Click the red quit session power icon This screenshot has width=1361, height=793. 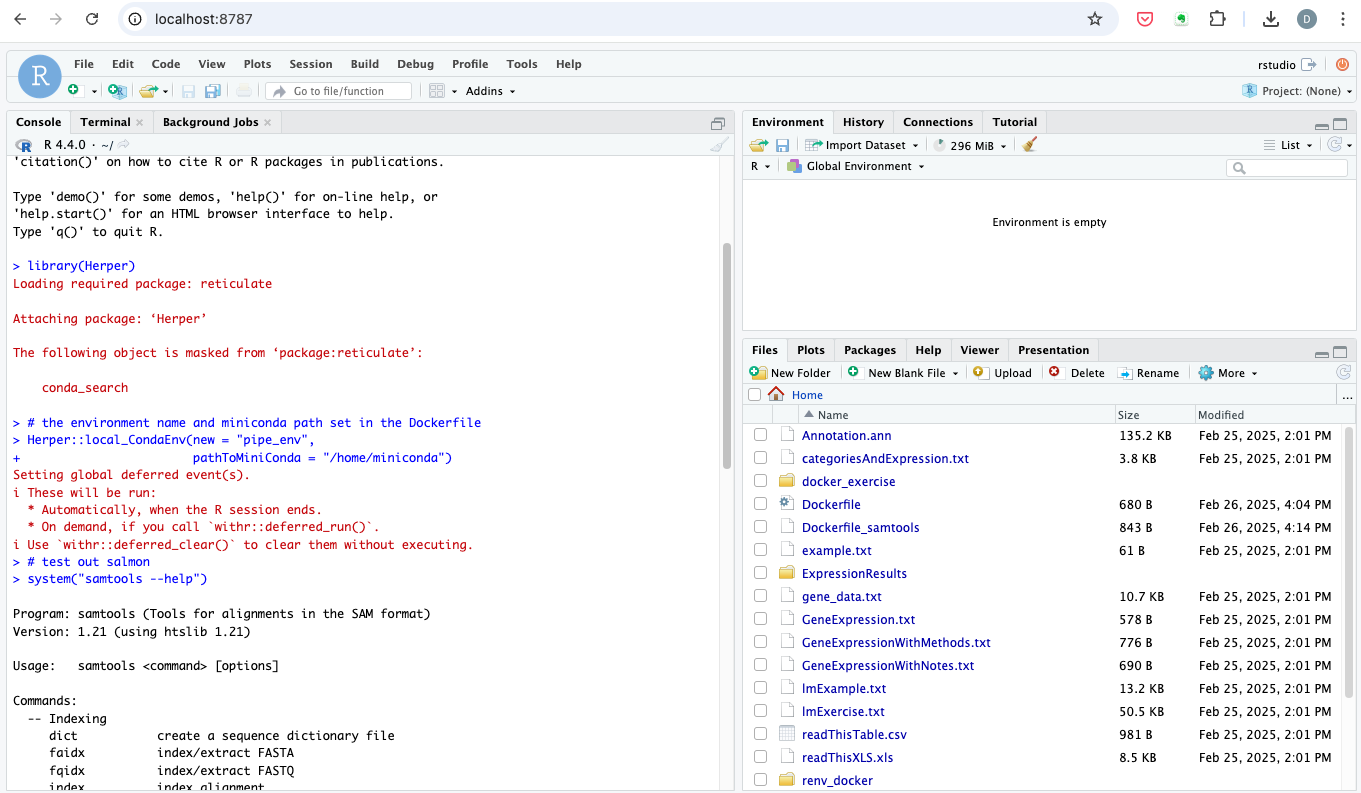pos(1342,64)
